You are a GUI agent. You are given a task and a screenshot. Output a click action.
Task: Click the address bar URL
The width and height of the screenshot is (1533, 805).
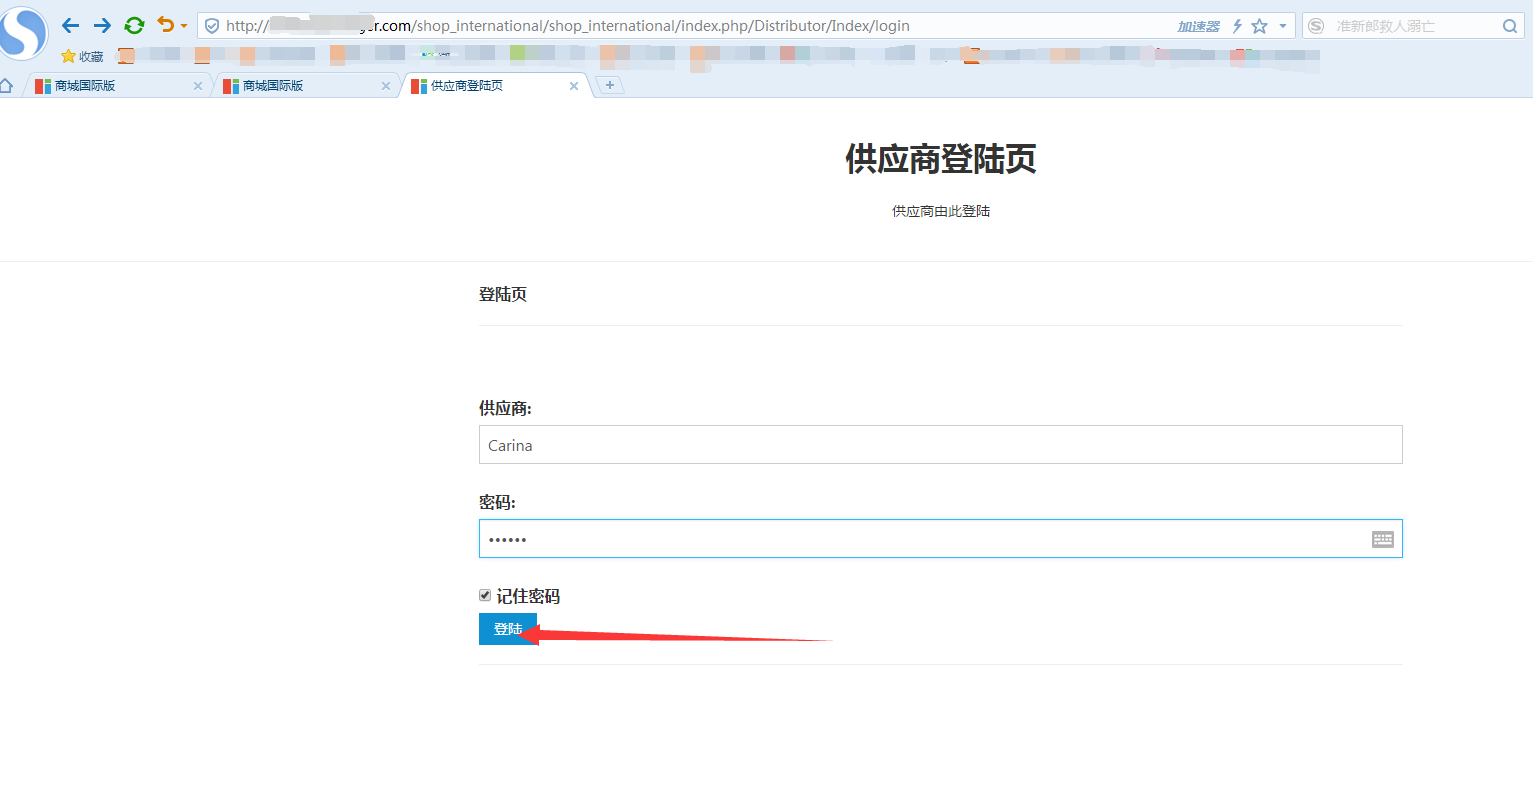[567, 26]
